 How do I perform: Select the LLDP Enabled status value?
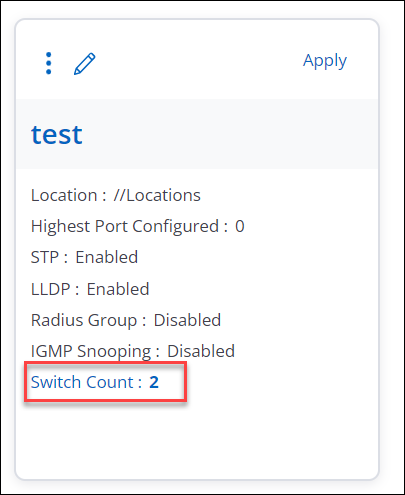[118, 289]
